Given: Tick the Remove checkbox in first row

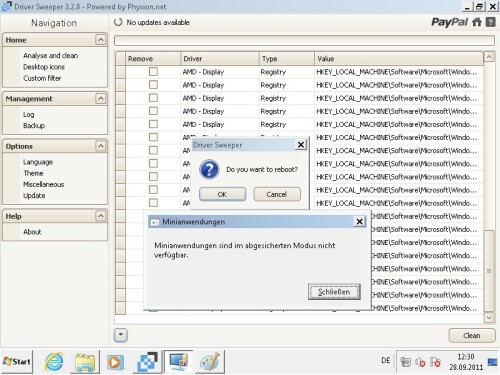Looking at the screenshot, I should click(x=153, y=72).
